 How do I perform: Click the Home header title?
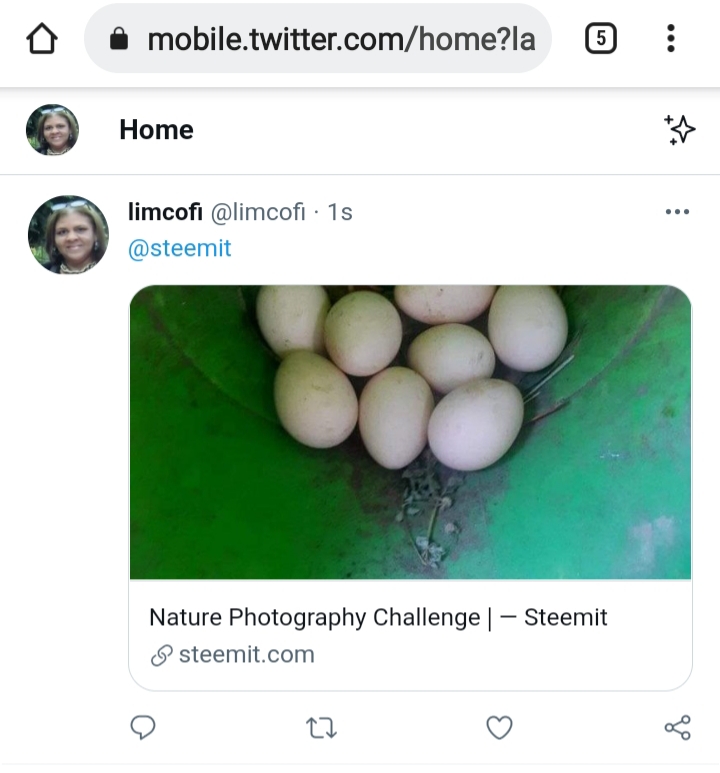click(156, 130)
